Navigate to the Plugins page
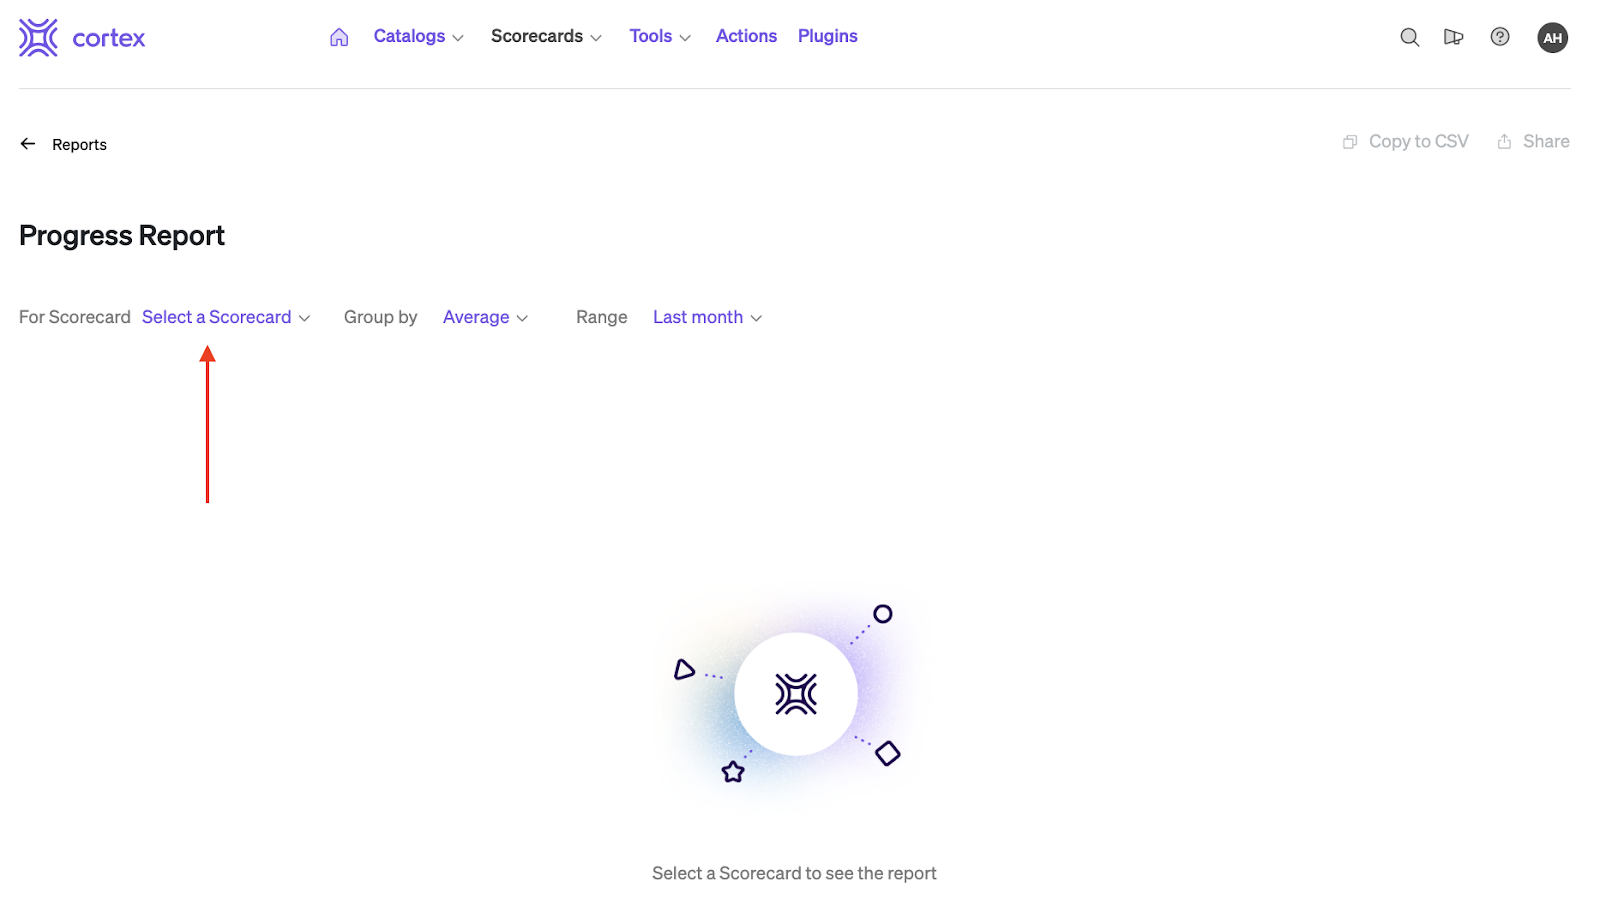This screenshot has width=1600, height=924. click(827, 36)
